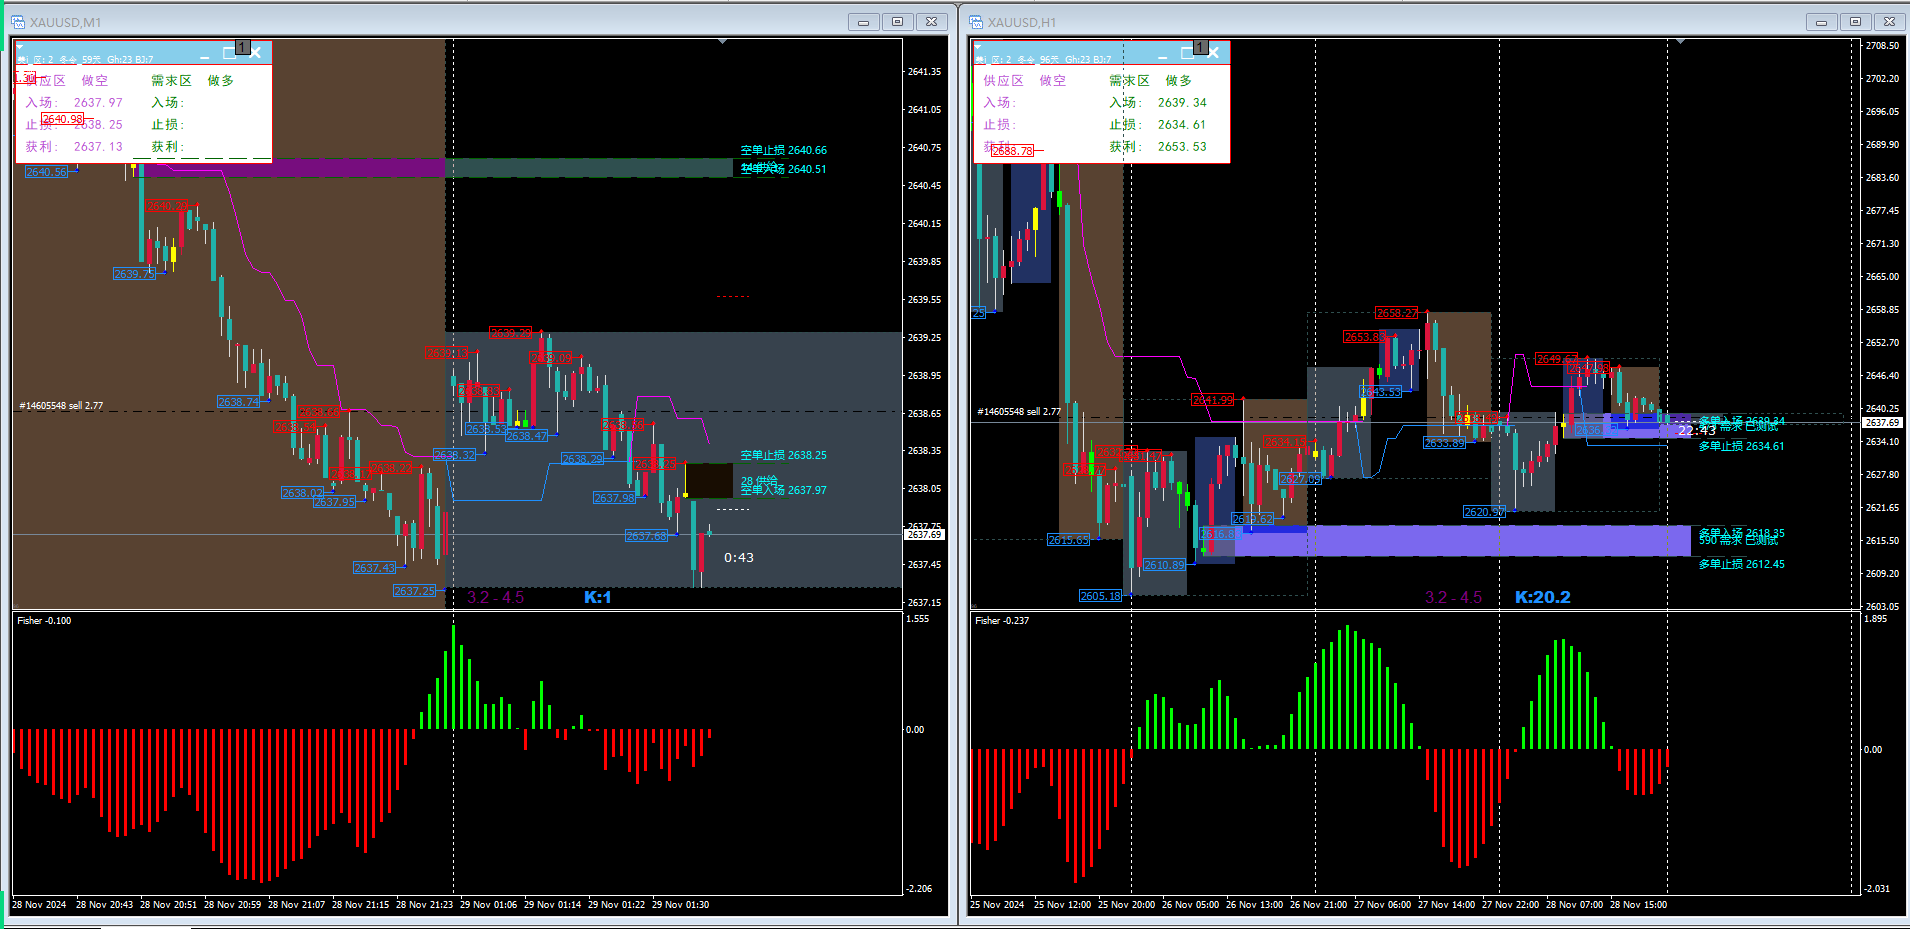Click the 2615.65 price label on H1 chart
The height and width of the screenshot is (929, 1910).
click(x=1068, y=540)
